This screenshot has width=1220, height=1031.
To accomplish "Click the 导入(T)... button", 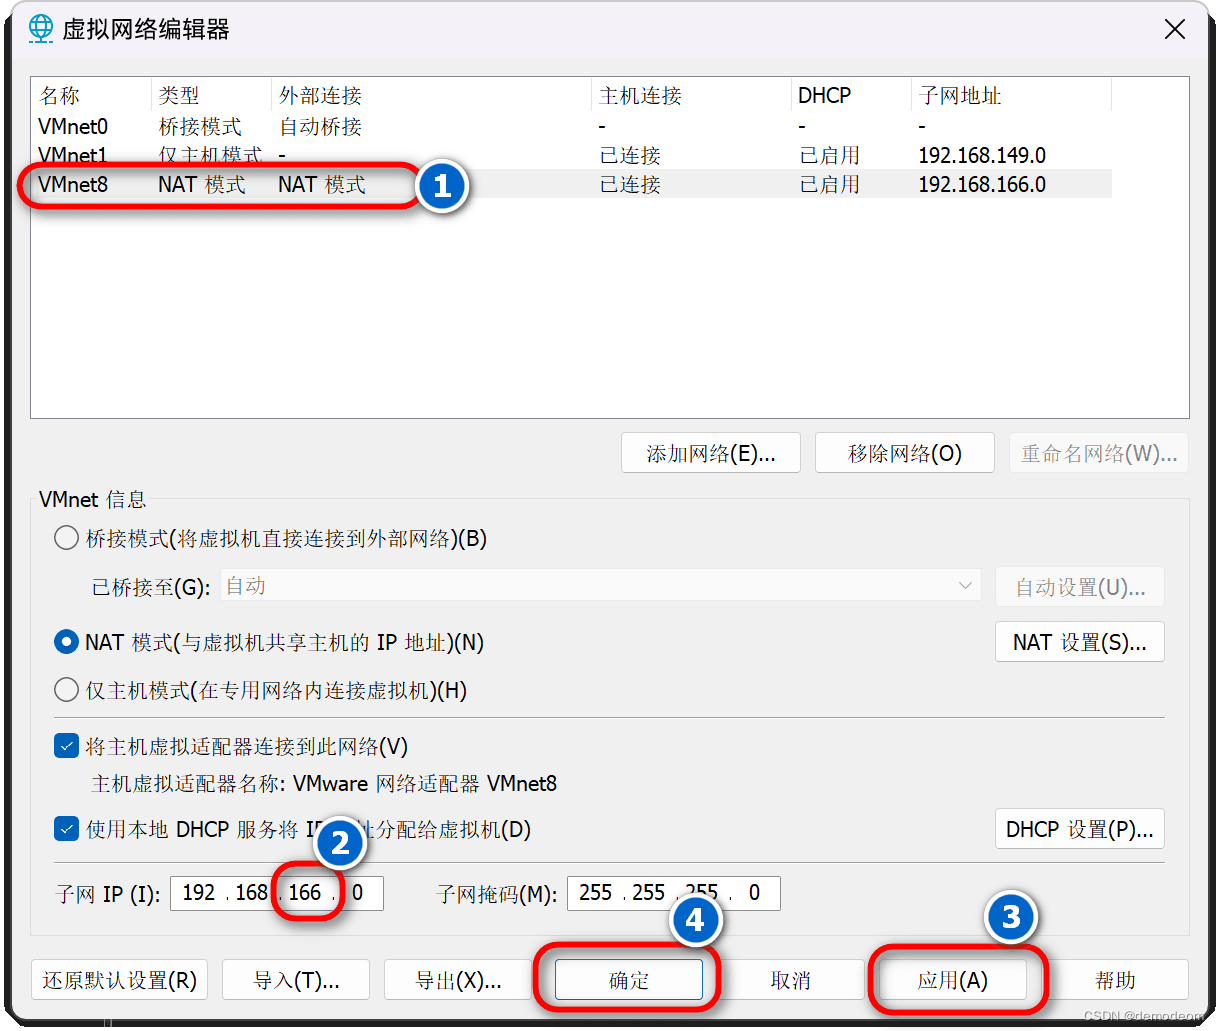I will pyautogui.click(x=296, y=980).
